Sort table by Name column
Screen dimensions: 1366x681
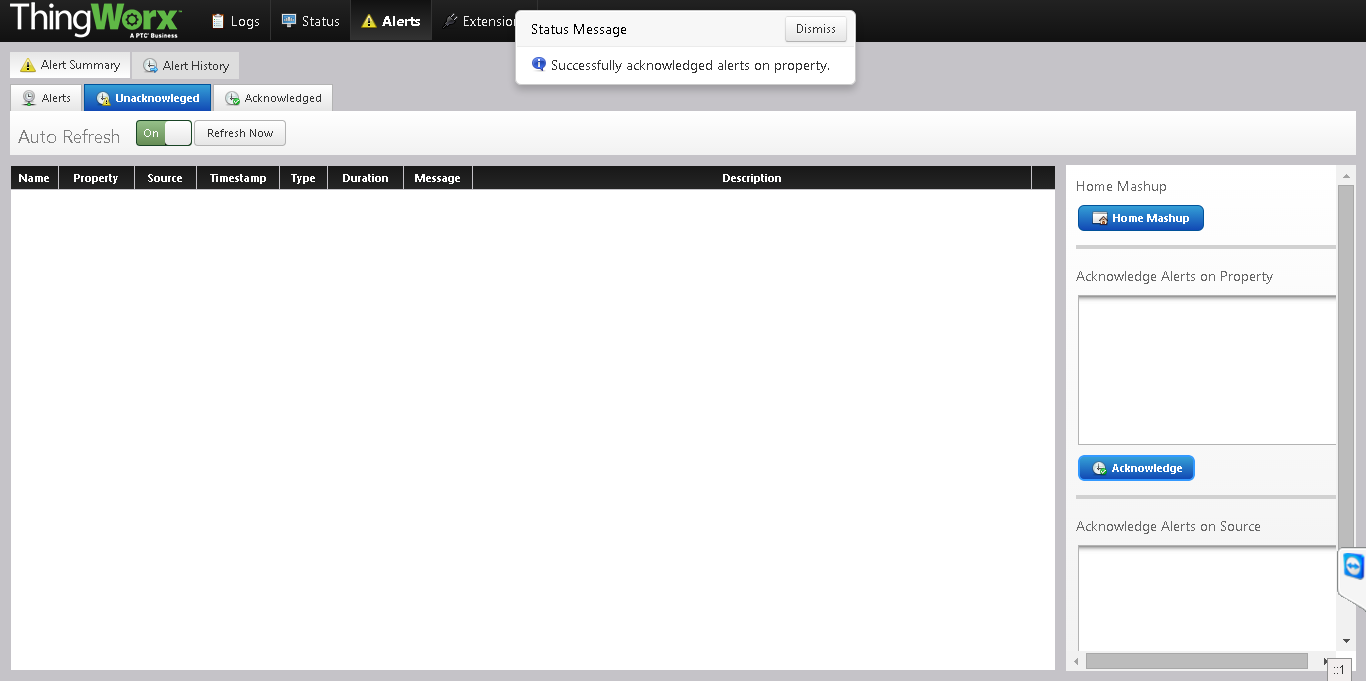34,178
